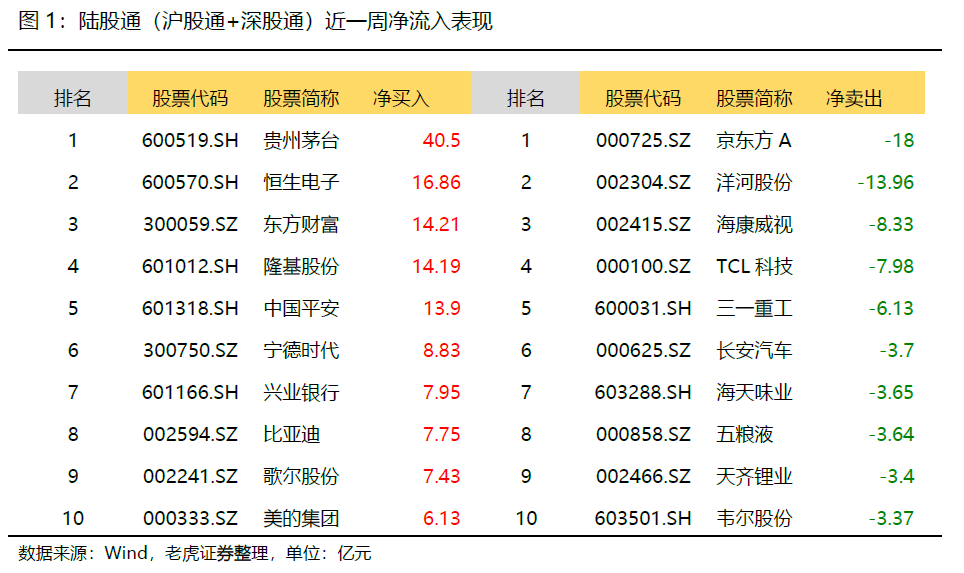This screenshot has height=573, width=964.
Task: Click the stock name 隆基股份
Action: [301, 266]
